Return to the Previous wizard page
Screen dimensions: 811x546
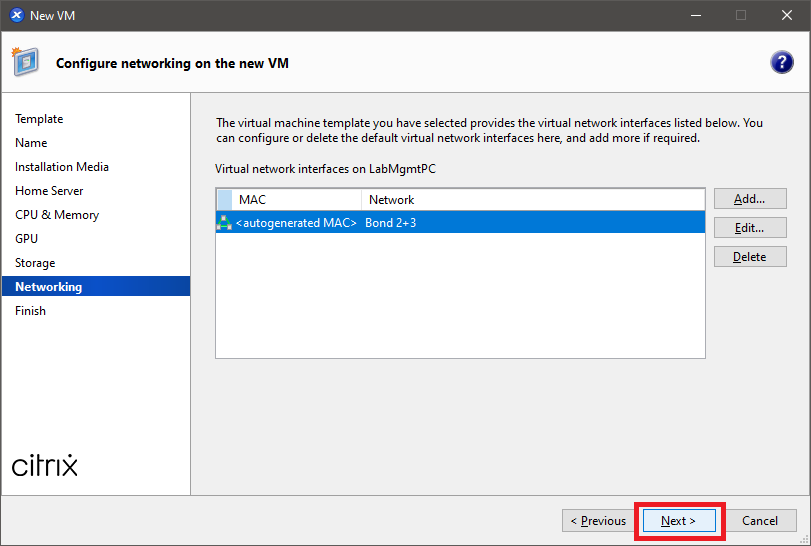tap(598, 521)
